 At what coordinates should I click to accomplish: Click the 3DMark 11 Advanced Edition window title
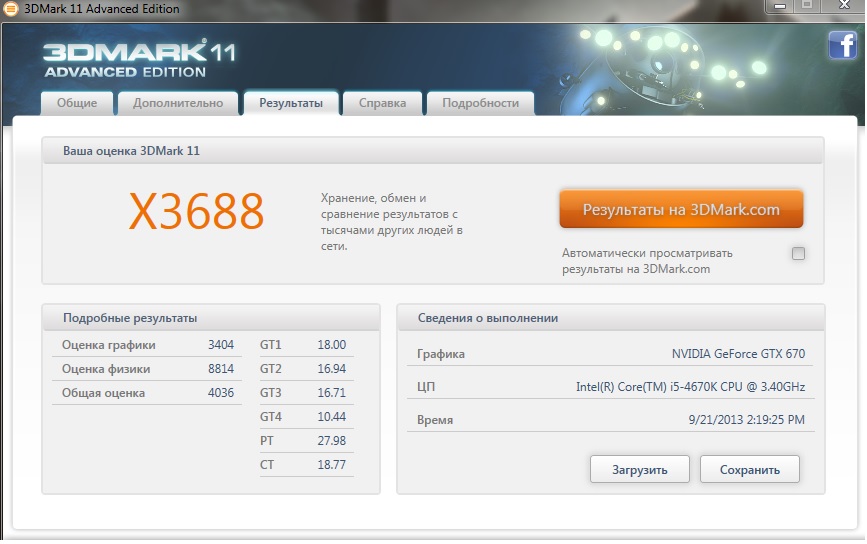click(x=102, y=9)
